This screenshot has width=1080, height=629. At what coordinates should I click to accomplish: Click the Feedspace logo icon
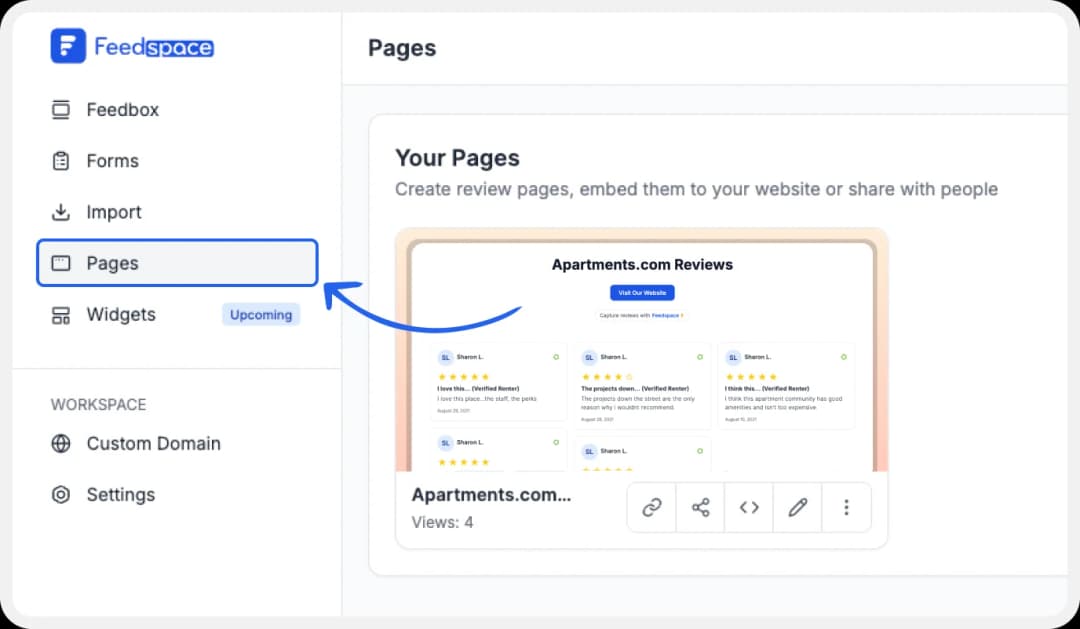coord(65,45)
